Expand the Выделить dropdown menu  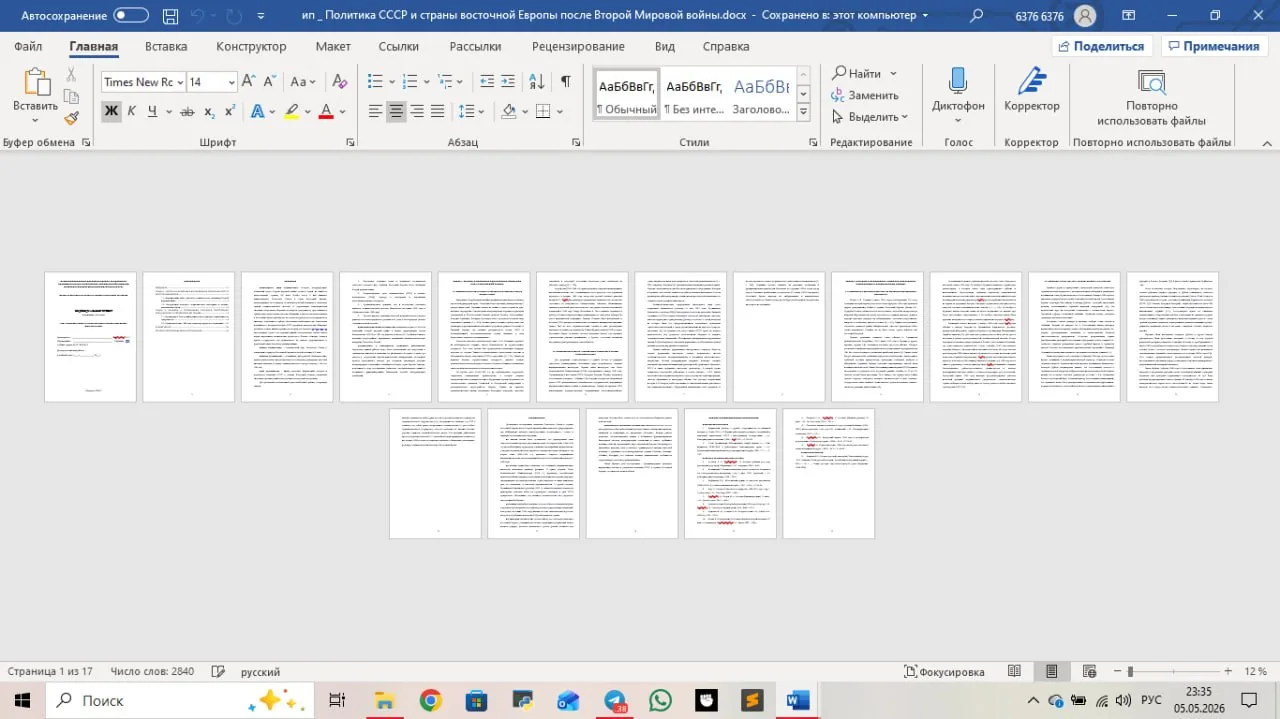click(x=870, y=117)
